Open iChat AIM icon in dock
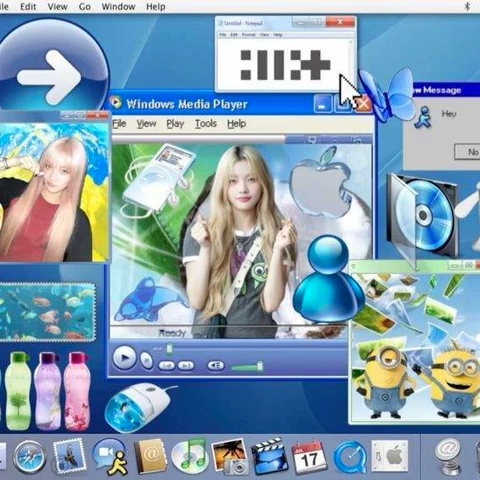The height and width of the screenshot is (480, 480). pos(110,456)
